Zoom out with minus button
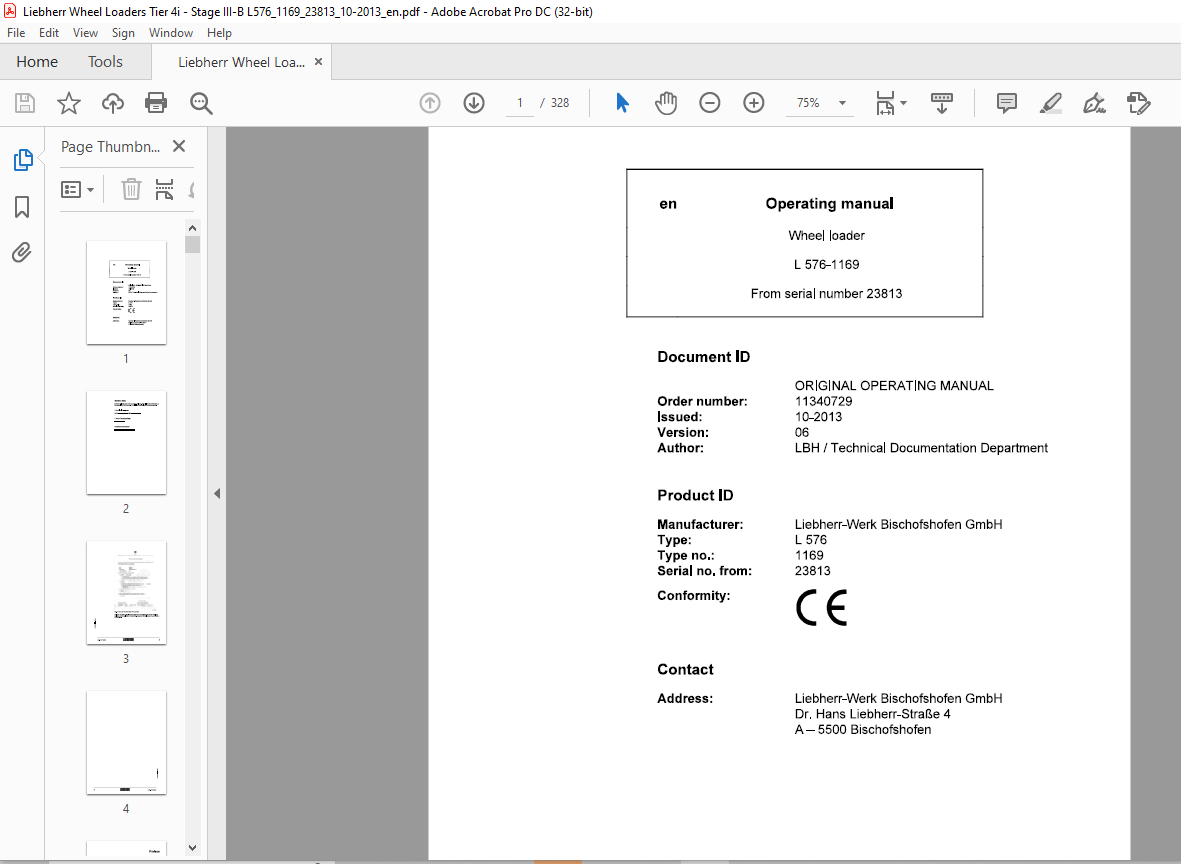Image resolution: width=1181 pixels, height=864 pixels. 710,102
